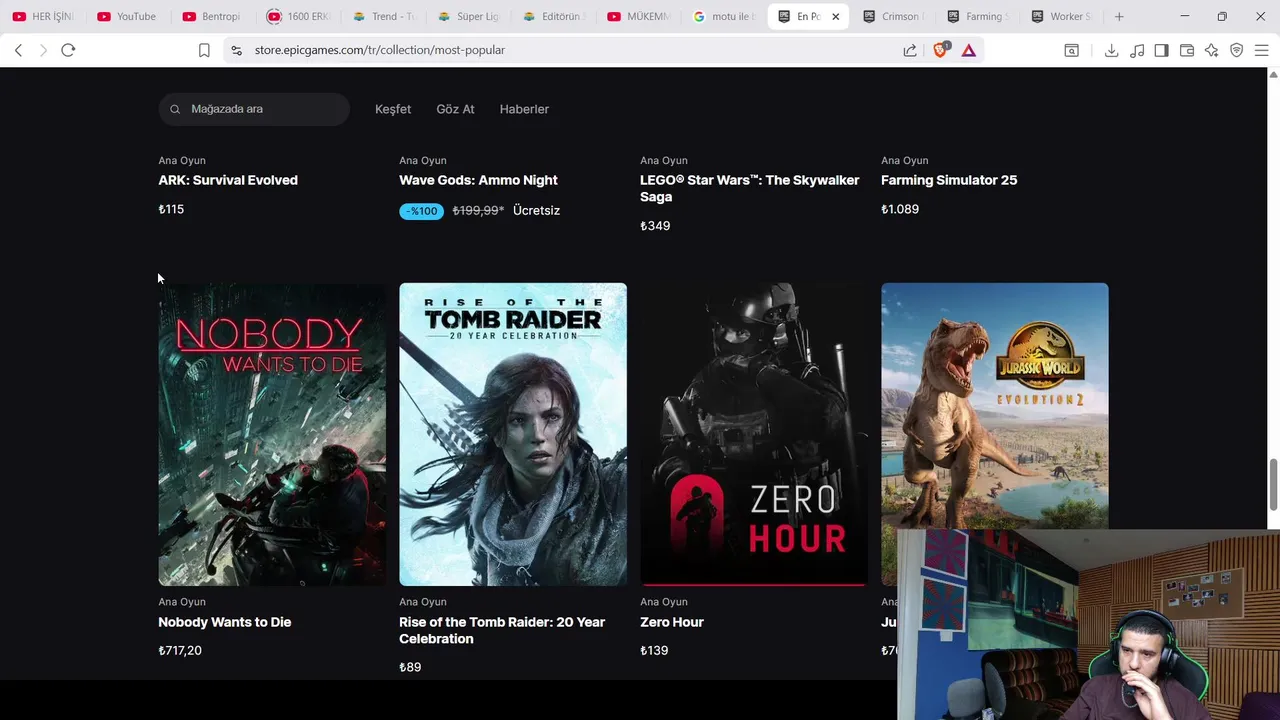The height and width of the screenshot is (720, 1280).
Task: Click the 'Ücretsiz' price label
Action: tap(536, 210)
